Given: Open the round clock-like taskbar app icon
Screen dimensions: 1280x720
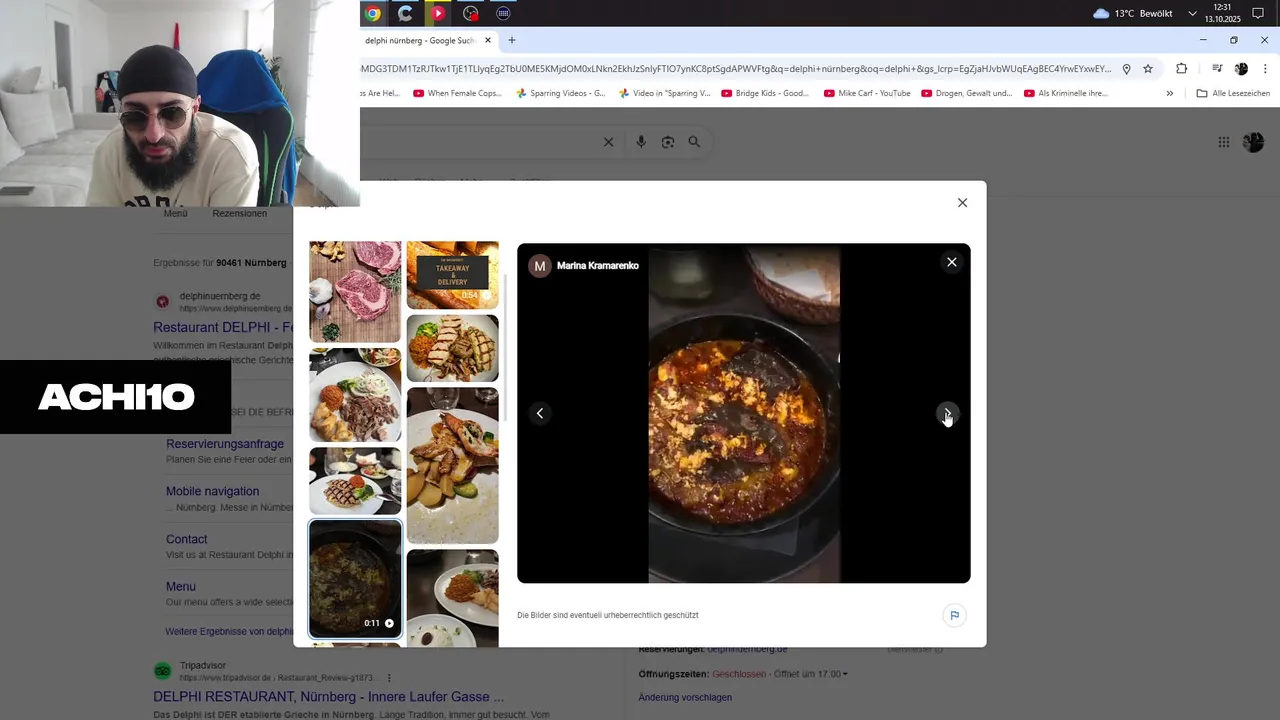Looking at the screenshot, I should (471, 13).
